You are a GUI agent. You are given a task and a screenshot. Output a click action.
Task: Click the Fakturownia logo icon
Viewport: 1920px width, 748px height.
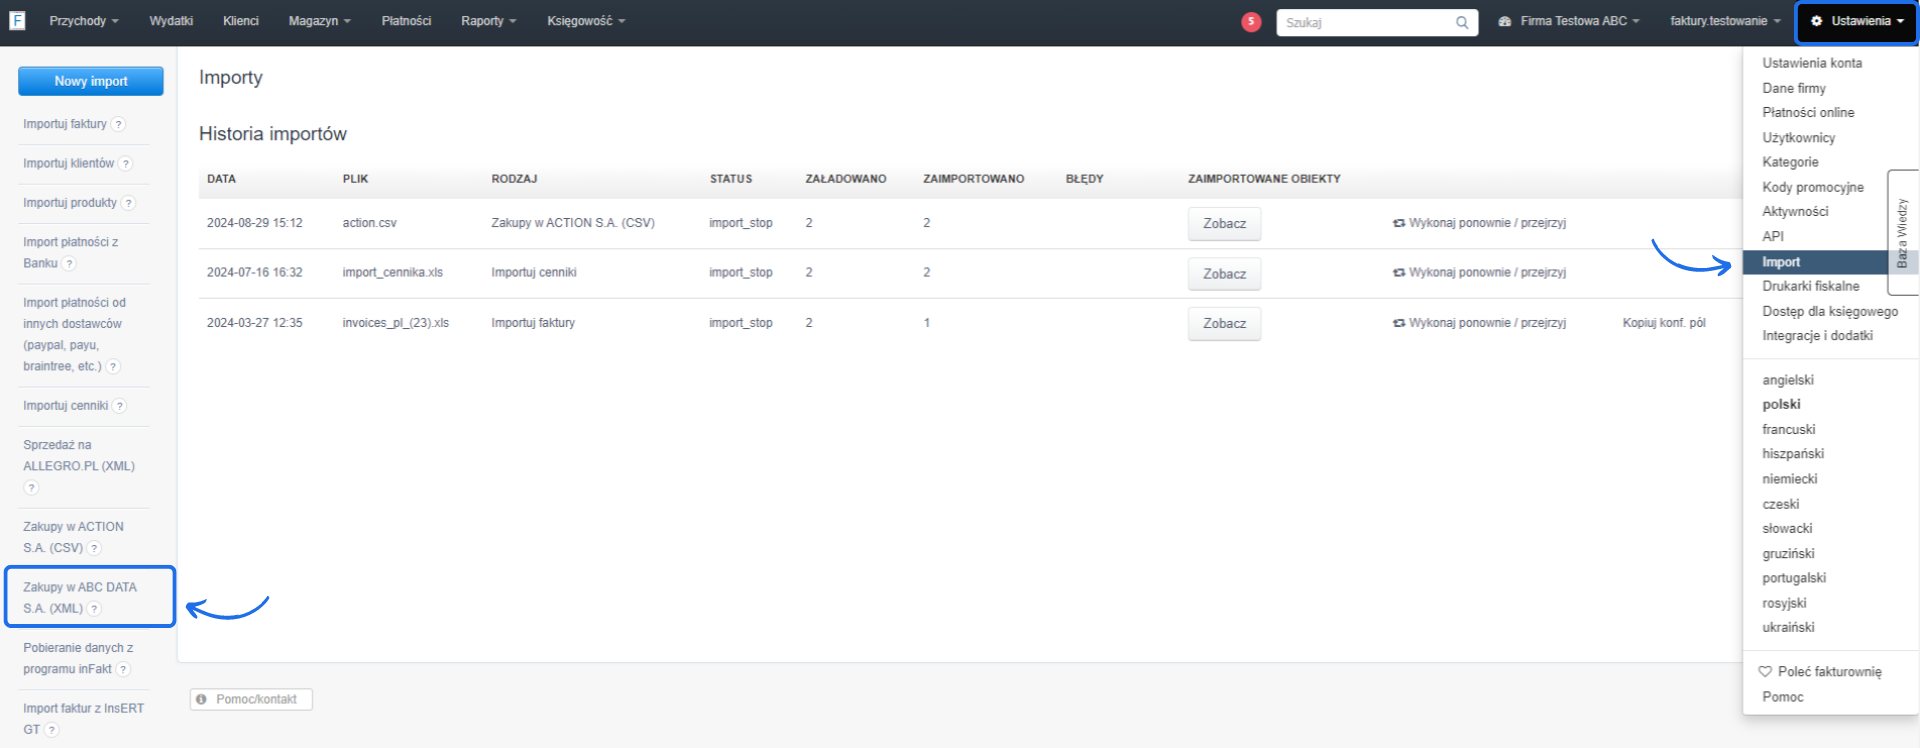pos(17,20)
